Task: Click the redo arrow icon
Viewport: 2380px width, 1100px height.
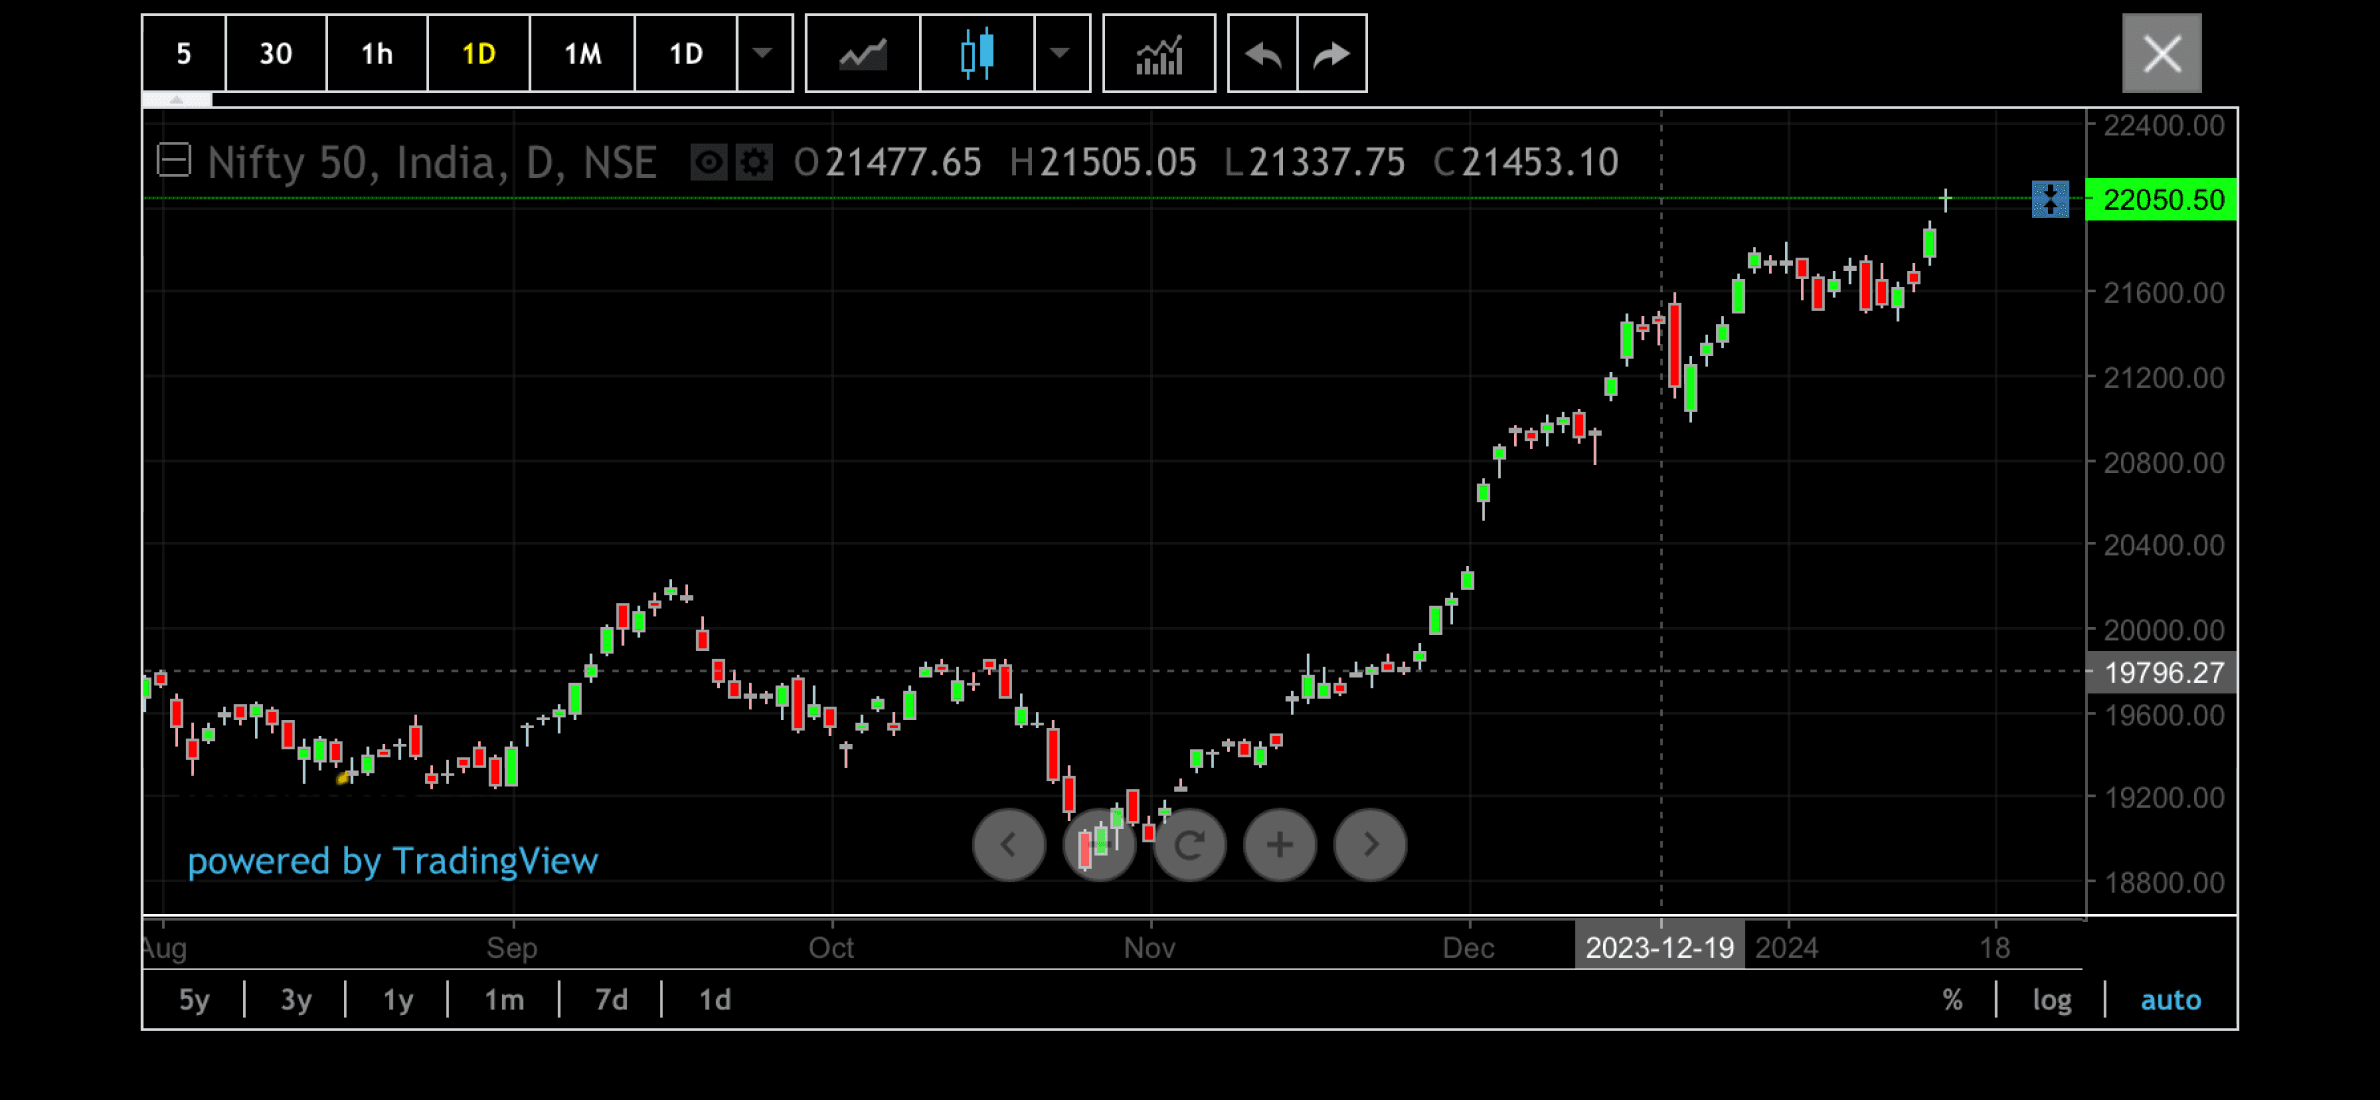Action: (x=1332, y=54)
